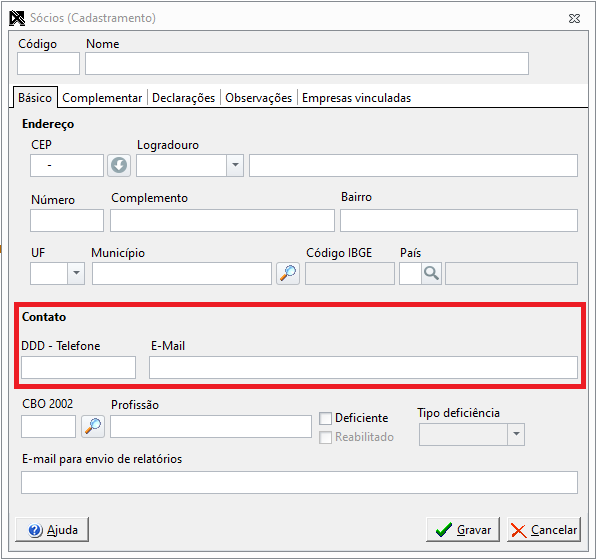Viewport: 597px width, 560px height.
Task: Expand the Tipo deficiência dropdown
Action: (x=516, y=434)
